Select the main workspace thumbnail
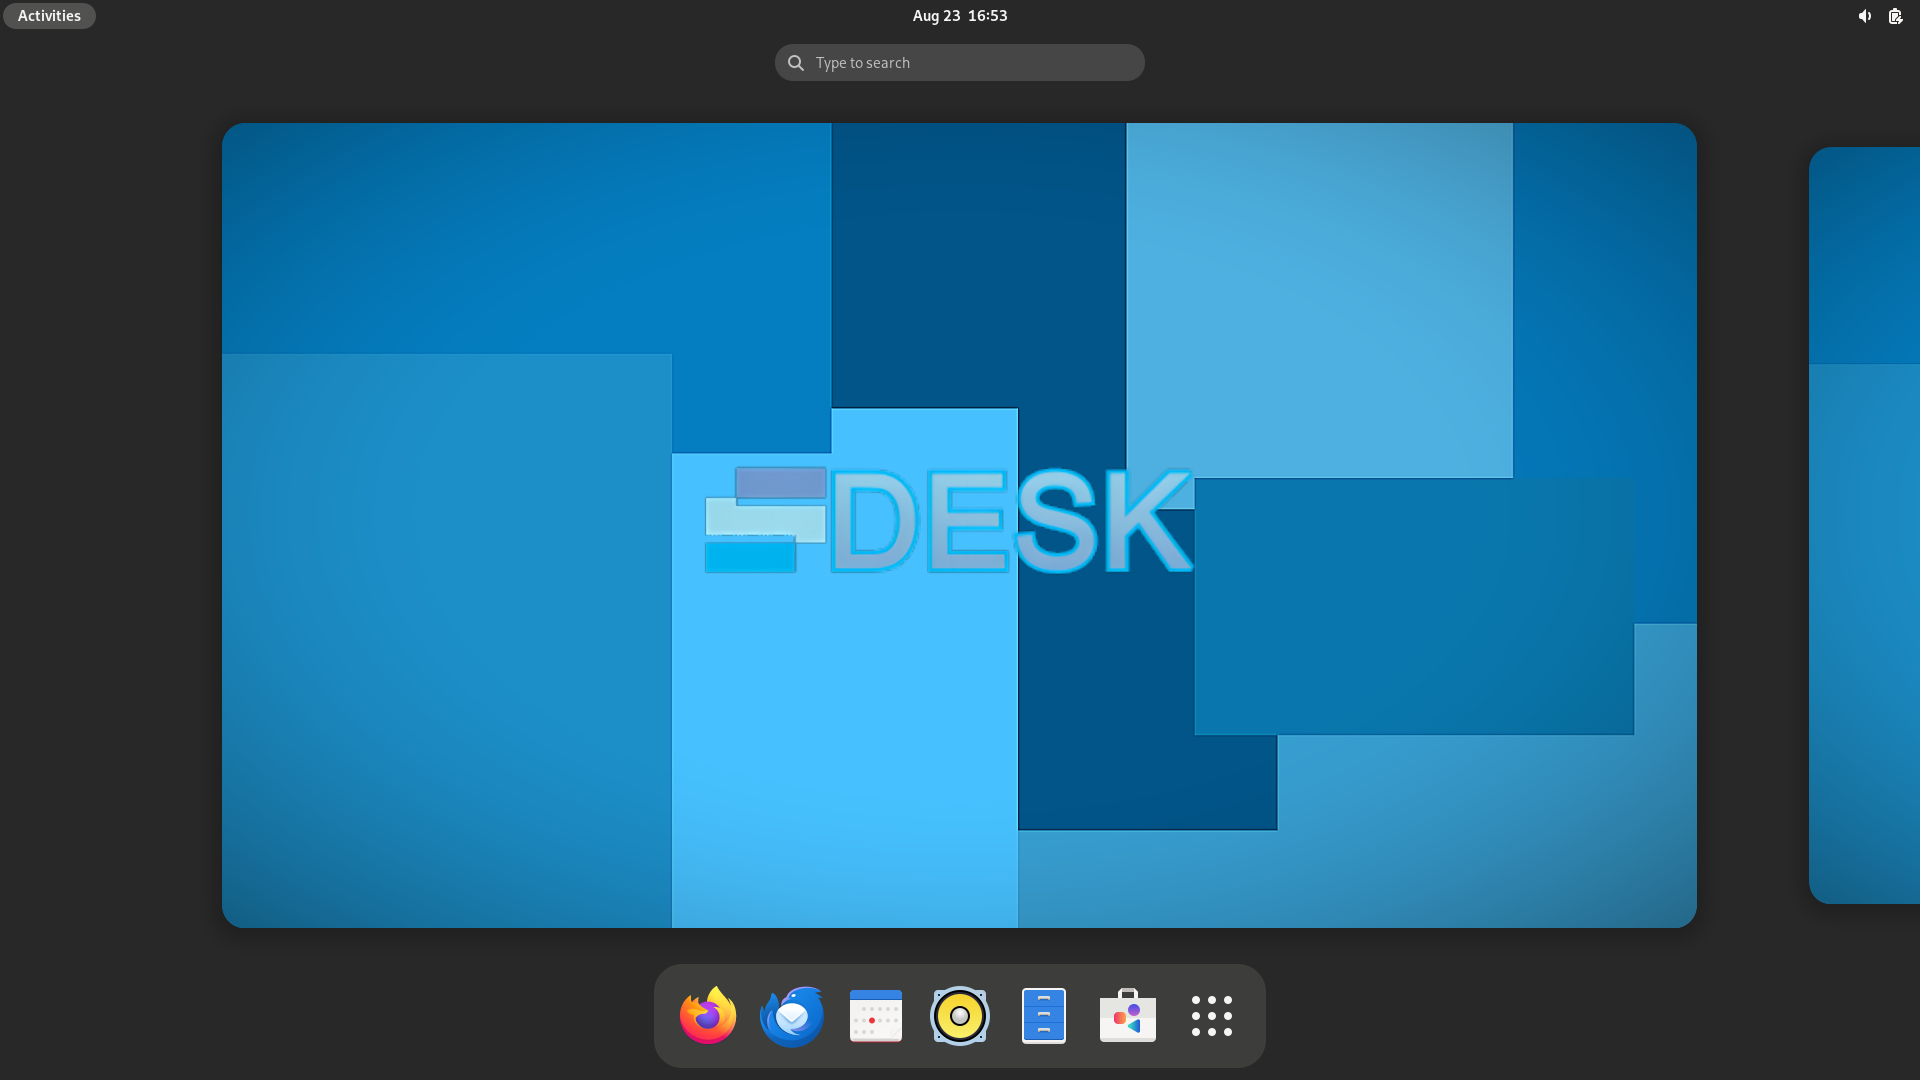 (959, 525)
